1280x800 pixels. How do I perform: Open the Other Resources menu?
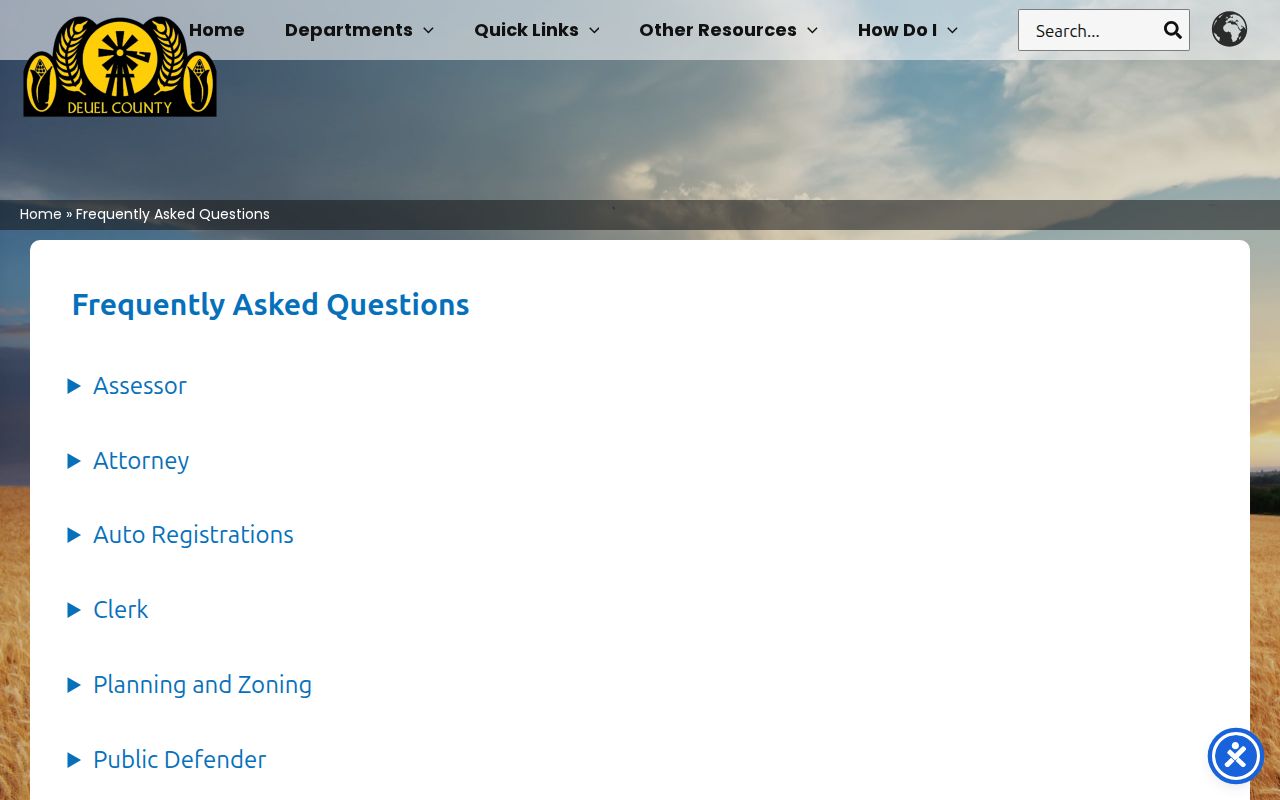pos(728,30)
